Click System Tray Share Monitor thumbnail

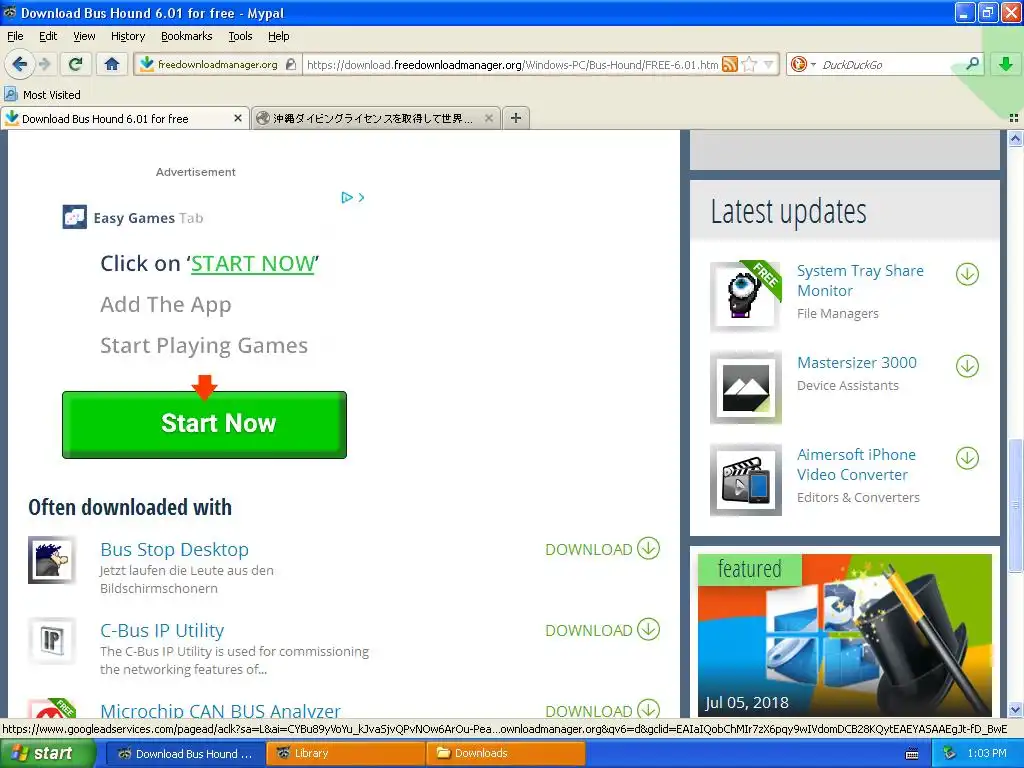(746, 296)
